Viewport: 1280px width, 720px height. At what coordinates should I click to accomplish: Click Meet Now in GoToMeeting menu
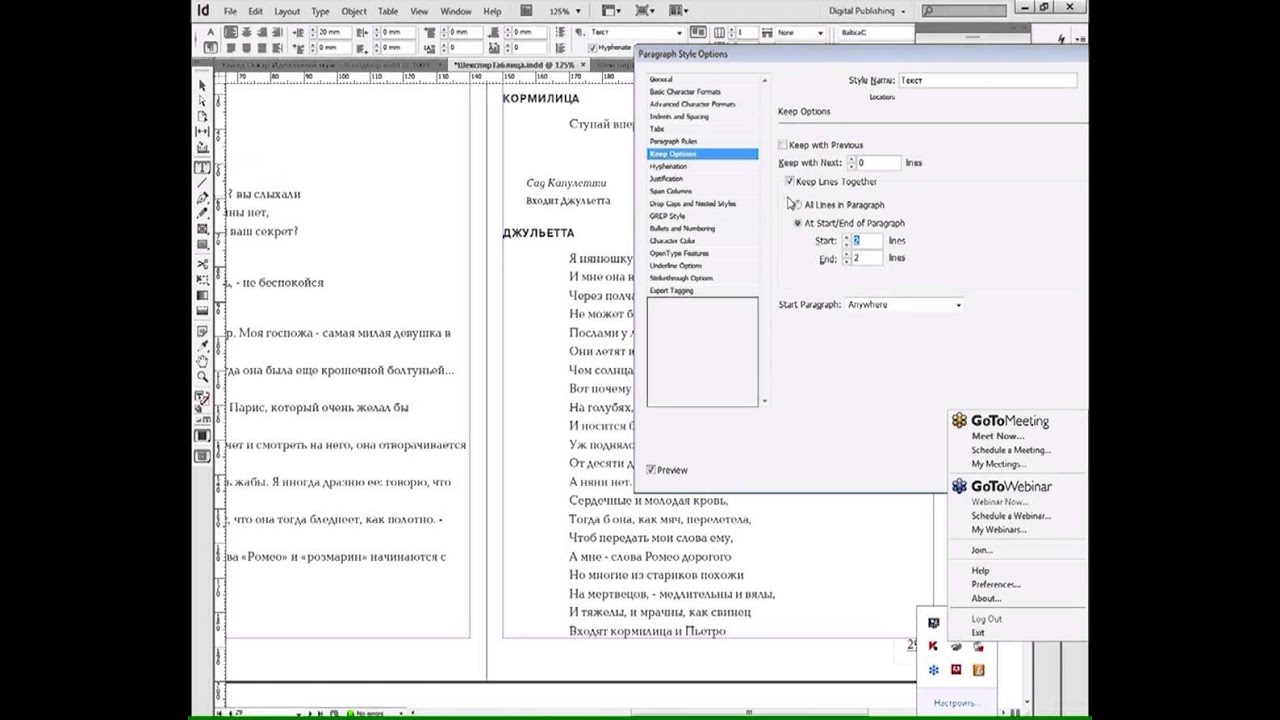click(x=998, y=436)
